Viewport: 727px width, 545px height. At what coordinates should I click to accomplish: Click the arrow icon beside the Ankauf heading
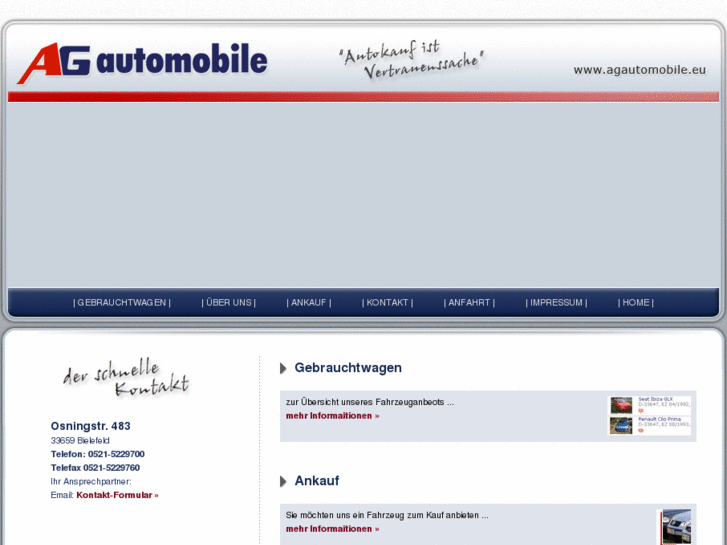click(283, 482)
